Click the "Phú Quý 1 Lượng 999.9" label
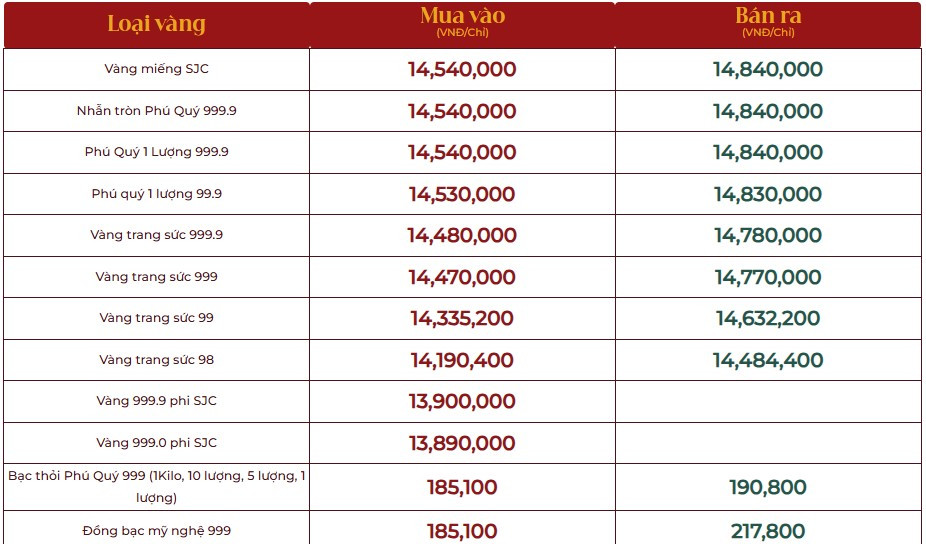 [x=156, y=152]
